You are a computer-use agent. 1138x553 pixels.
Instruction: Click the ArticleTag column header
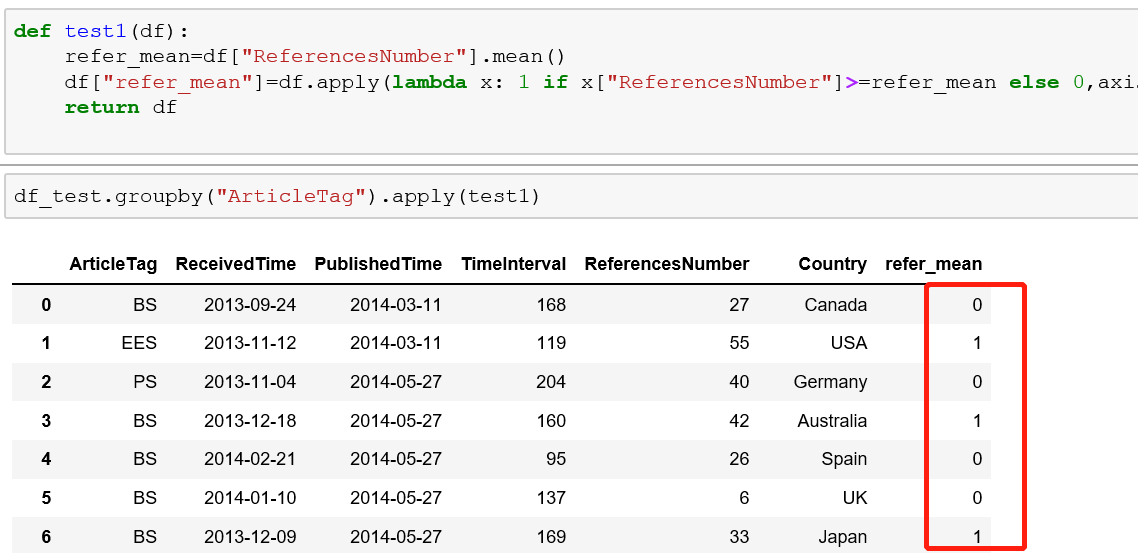(x=113, y=264)
